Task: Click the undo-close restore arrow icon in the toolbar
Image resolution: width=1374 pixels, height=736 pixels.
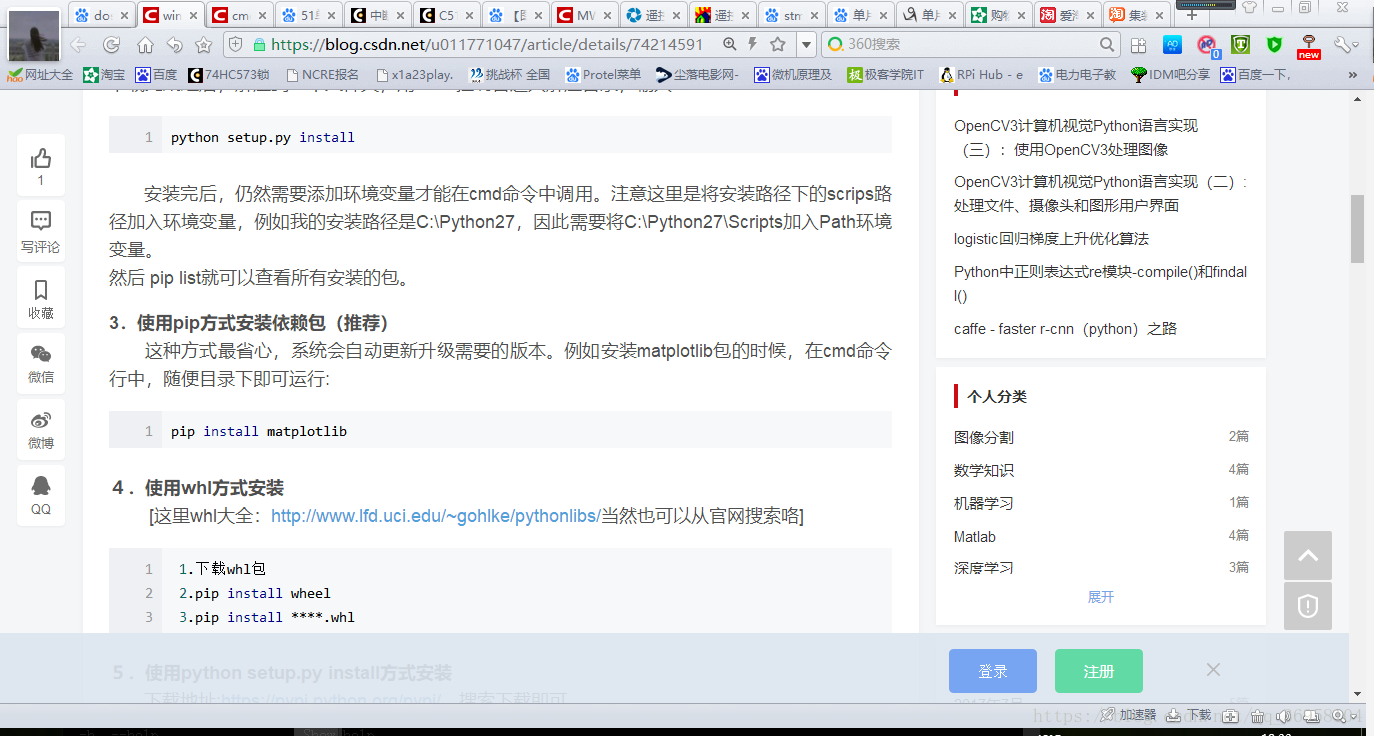Action: (174, 44)
